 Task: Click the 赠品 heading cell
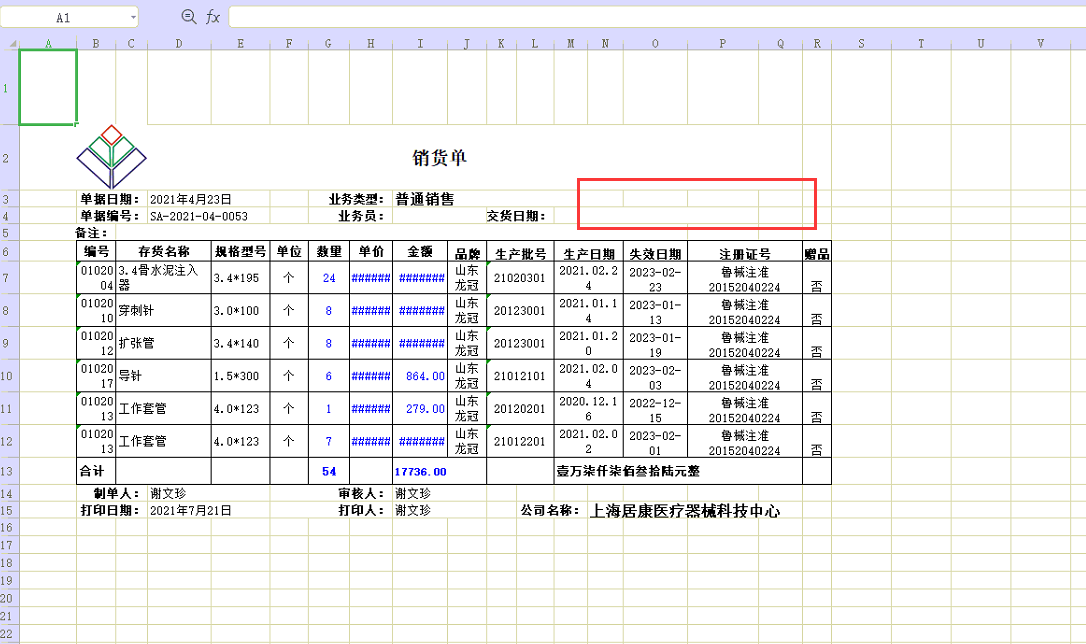tap(817, 253)
